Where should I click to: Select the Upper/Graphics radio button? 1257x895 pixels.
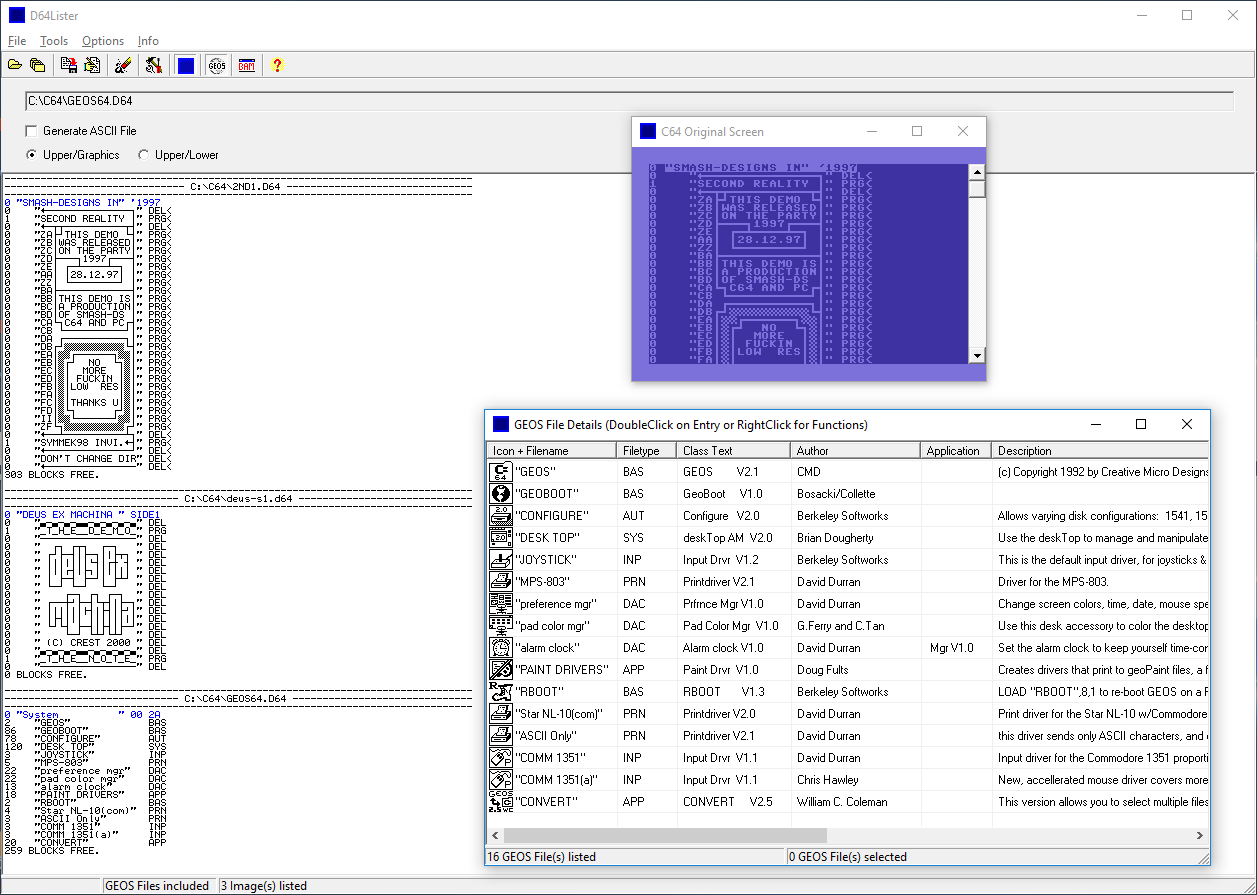pyautogui.click(x=32, y=155)
